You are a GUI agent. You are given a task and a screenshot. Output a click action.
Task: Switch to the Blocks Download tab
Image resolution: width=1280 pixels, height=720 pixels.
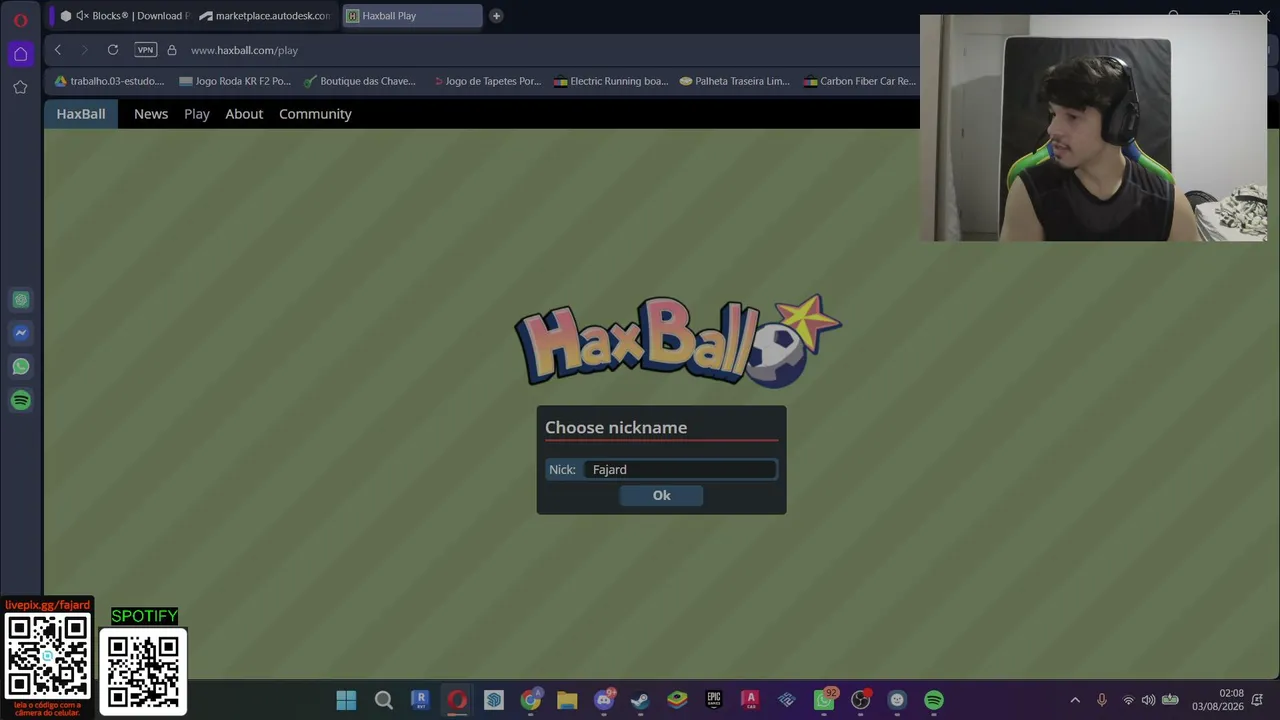[124, 16]
